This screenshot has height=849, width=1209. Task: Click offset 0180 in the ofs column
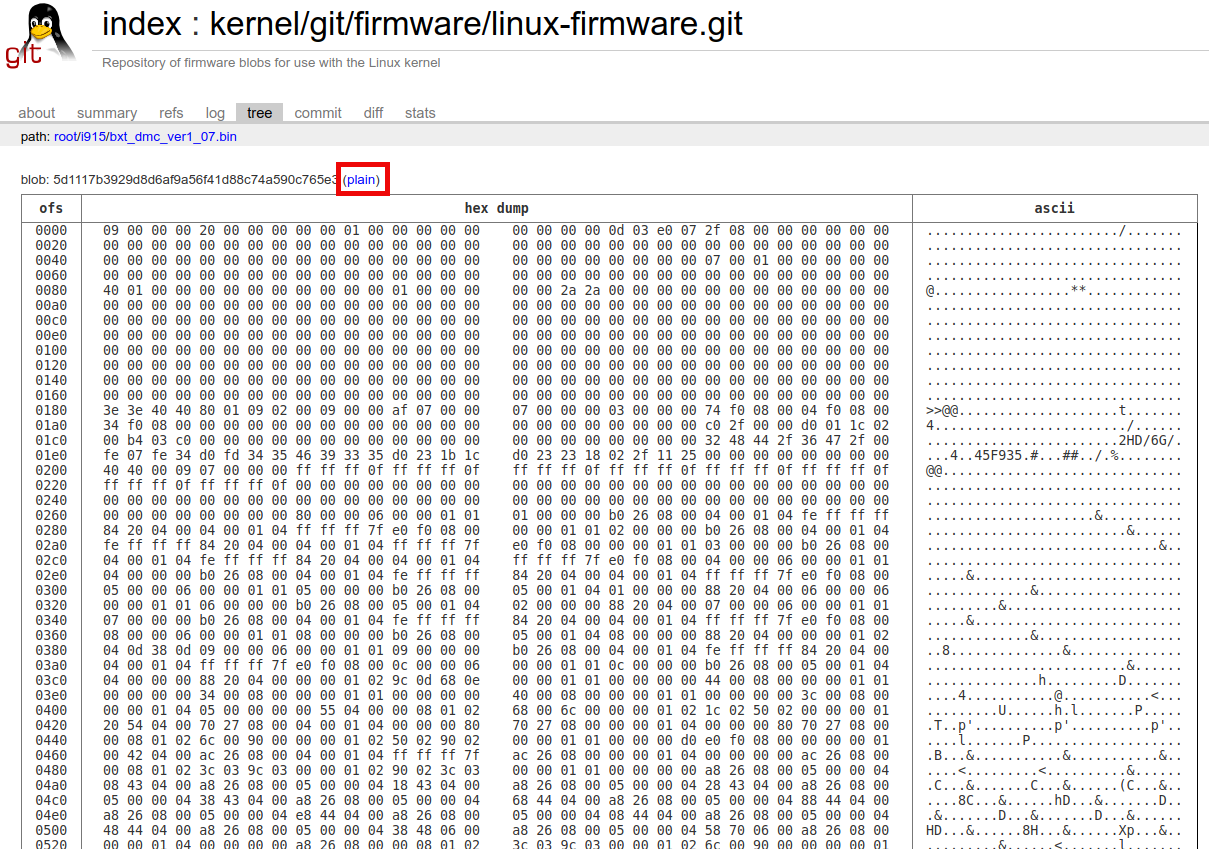51,411
